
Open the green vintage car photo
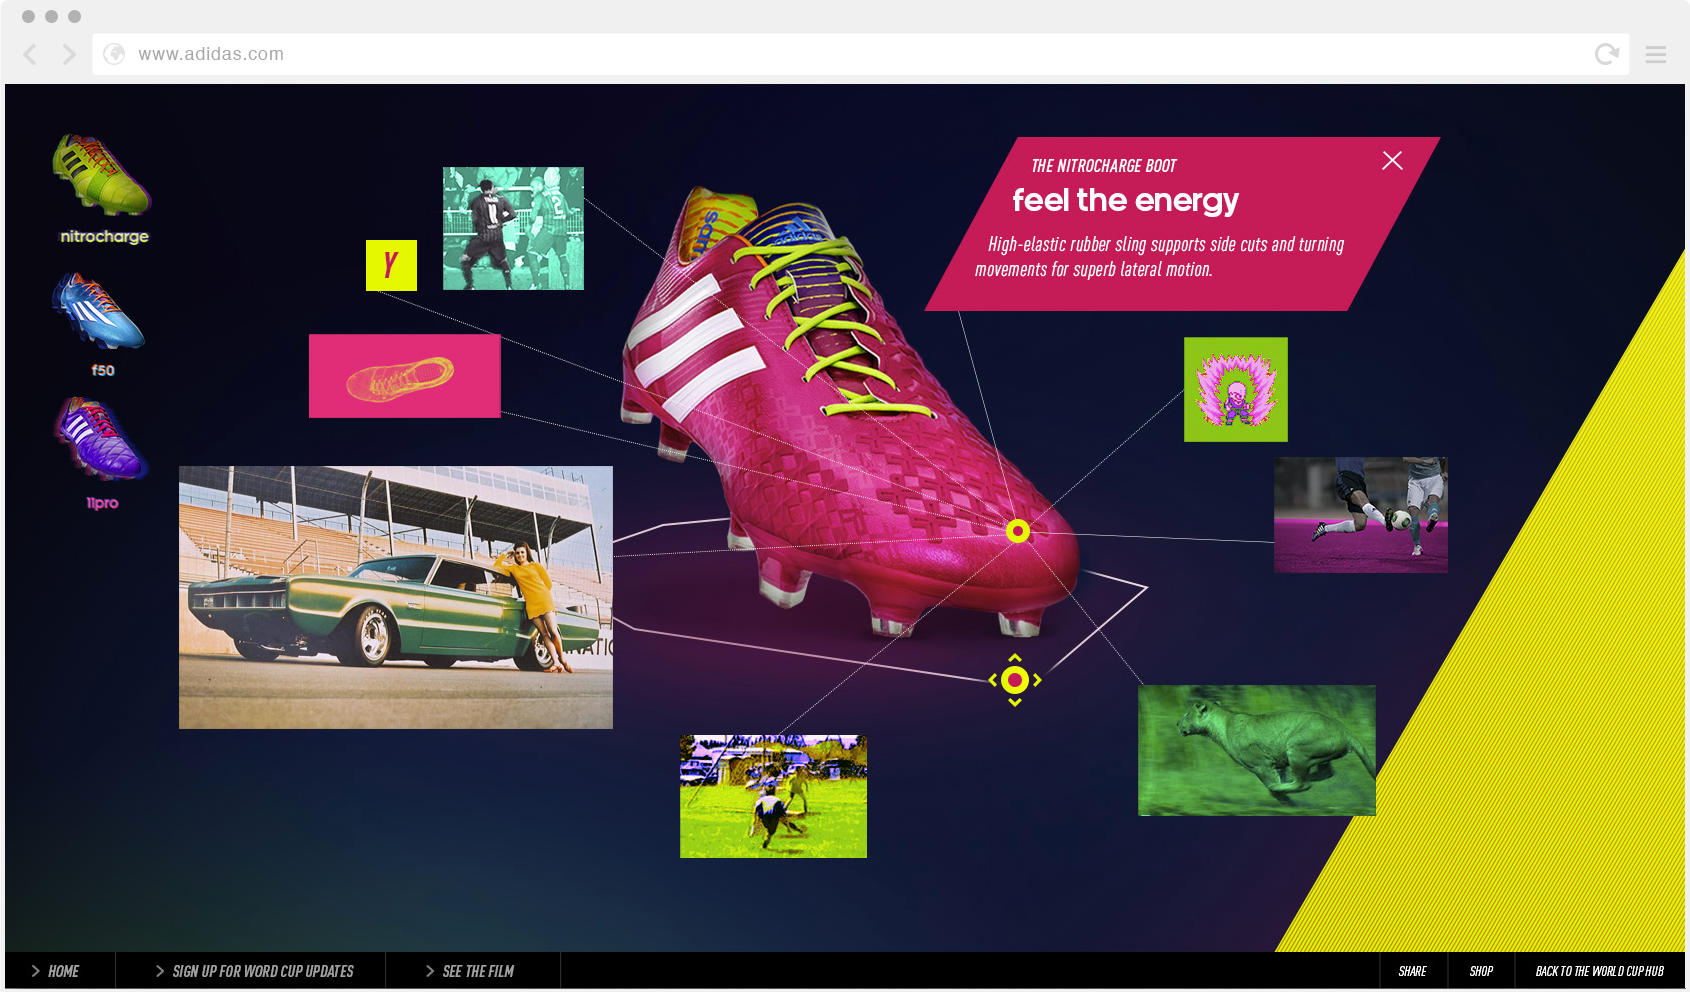(x=396, y=597)
